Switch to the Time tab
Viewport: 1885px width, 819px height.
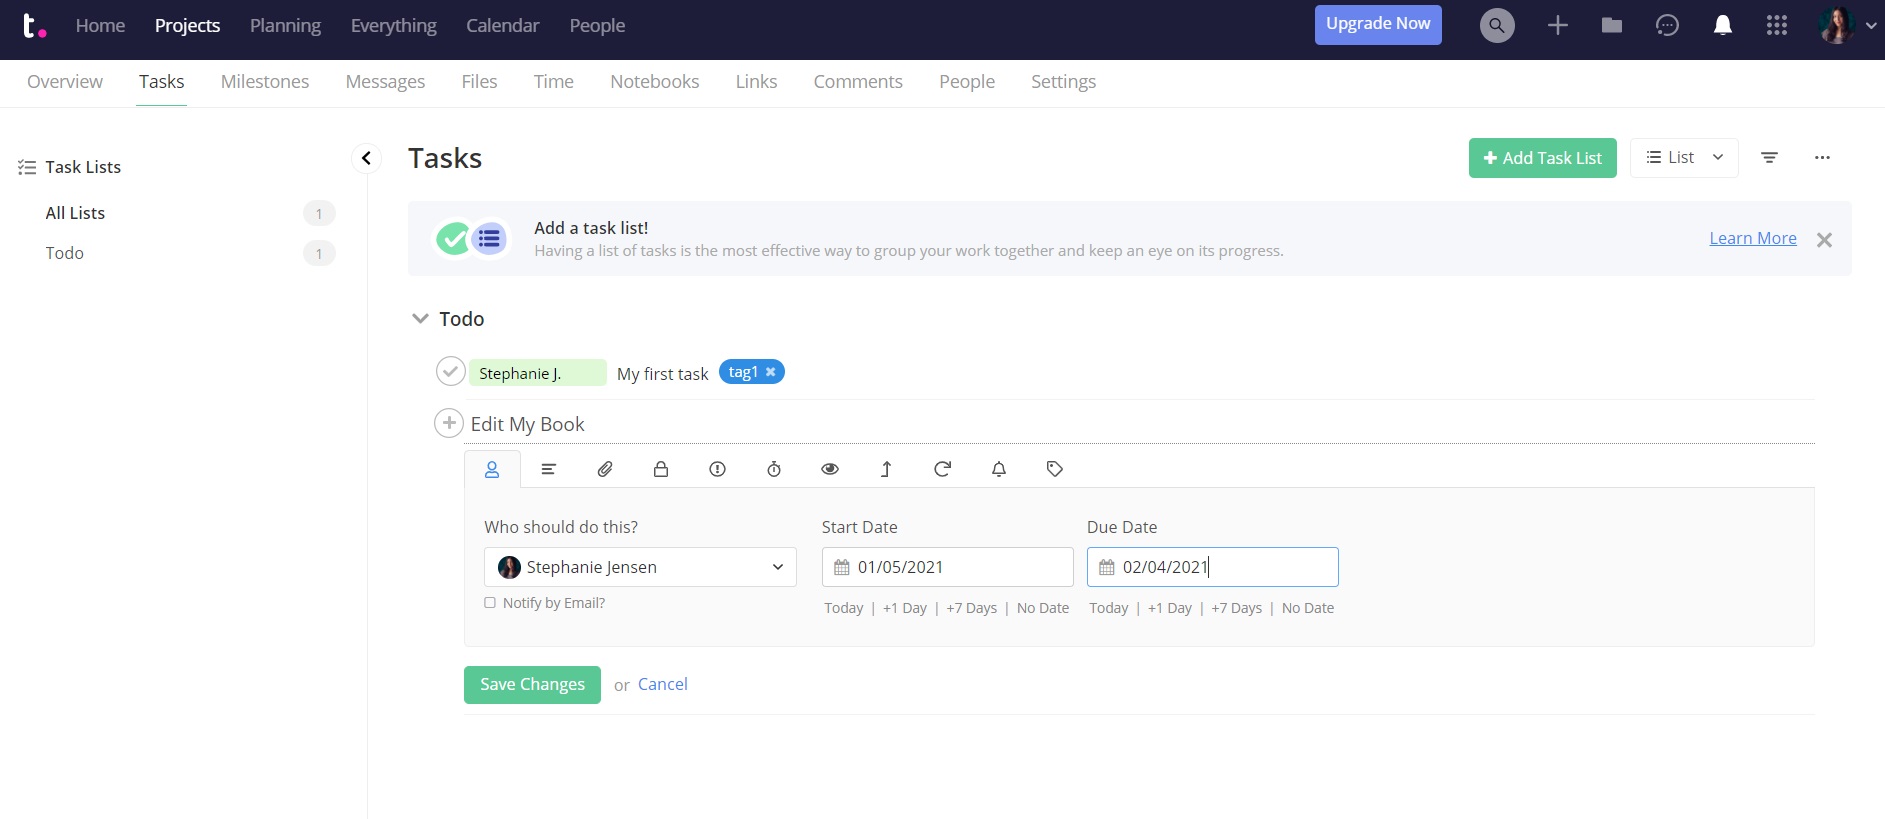click(x=553, y=82)
